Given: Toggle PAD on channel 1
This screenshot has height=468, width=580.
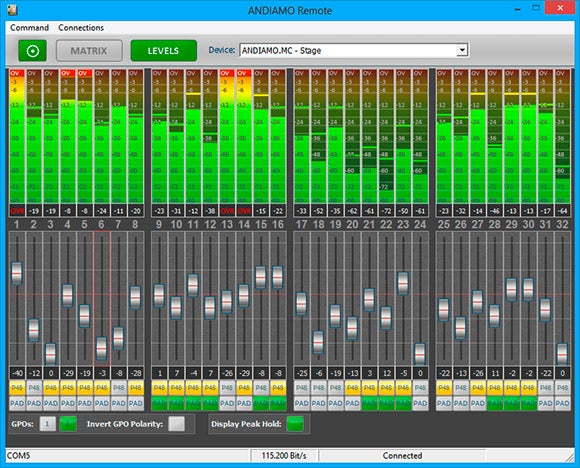Looking at the screenshot, I should pos(17,403).
